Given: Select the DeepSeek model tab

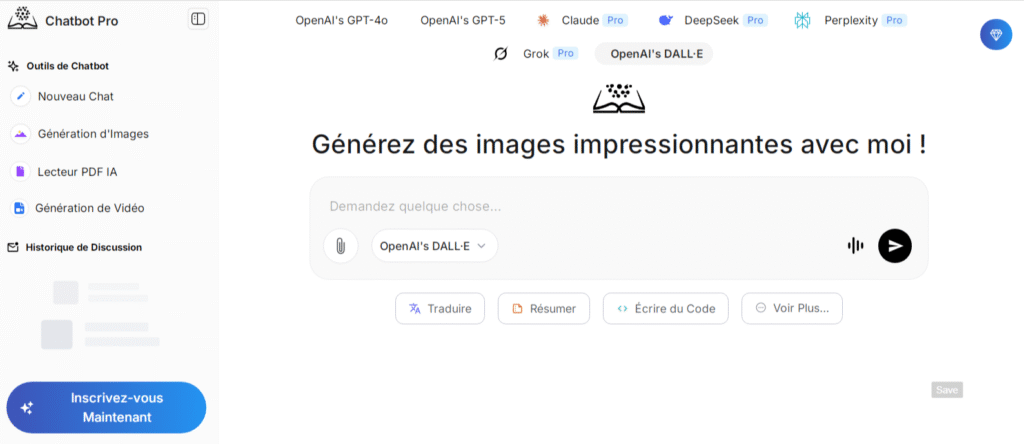Looking at the screenshot, I should (x=712, y=20).
